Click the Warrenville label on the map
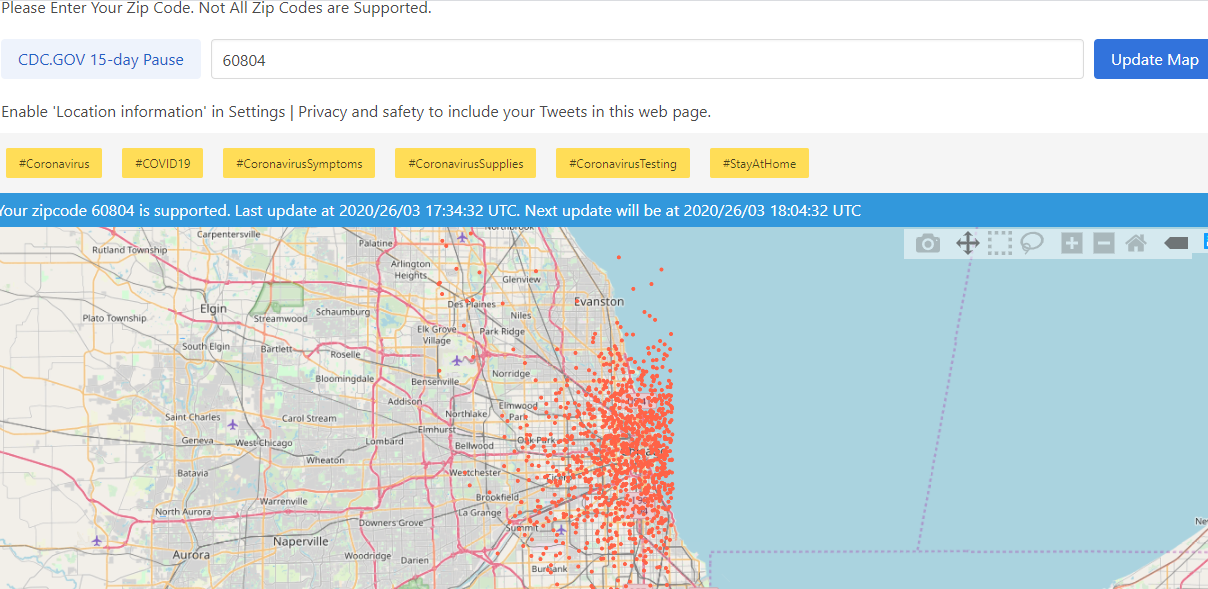 tap(283, 500)
